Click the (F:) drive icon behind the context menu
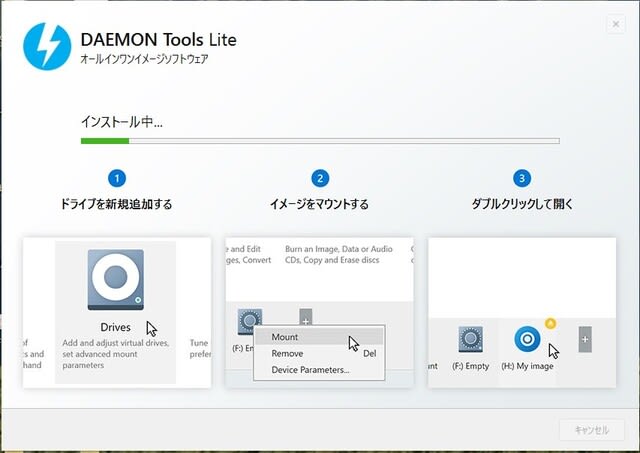 (x=249, y=320)
